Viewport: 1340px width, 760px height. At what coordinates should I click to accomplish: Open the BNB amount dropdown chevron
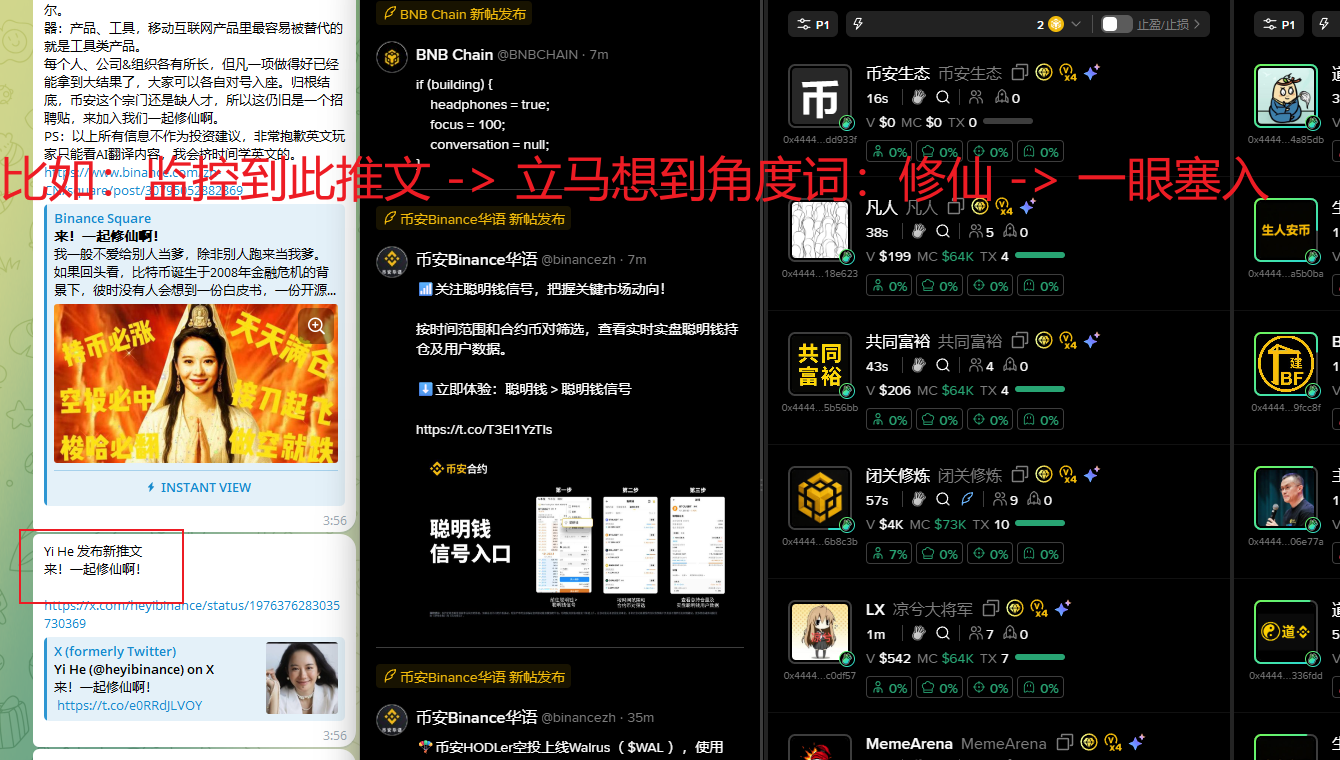[x=1076, y=24]
